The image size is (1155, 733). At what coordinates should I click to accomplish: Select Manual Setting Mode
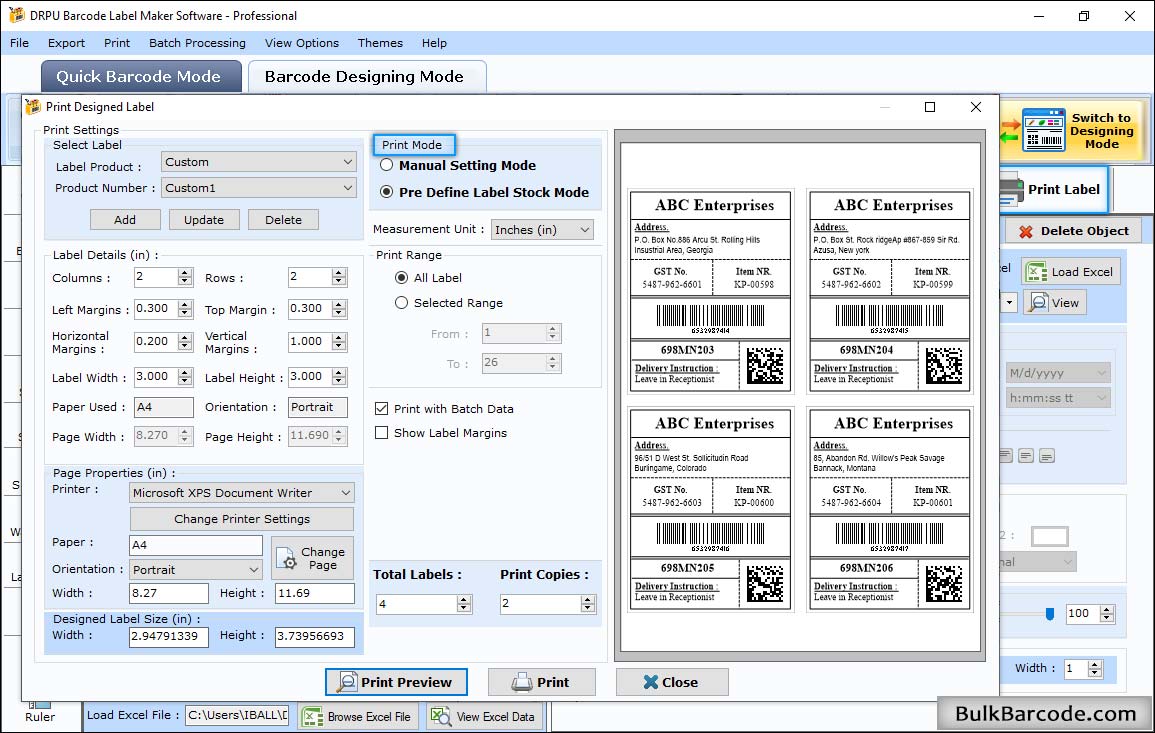386,166
